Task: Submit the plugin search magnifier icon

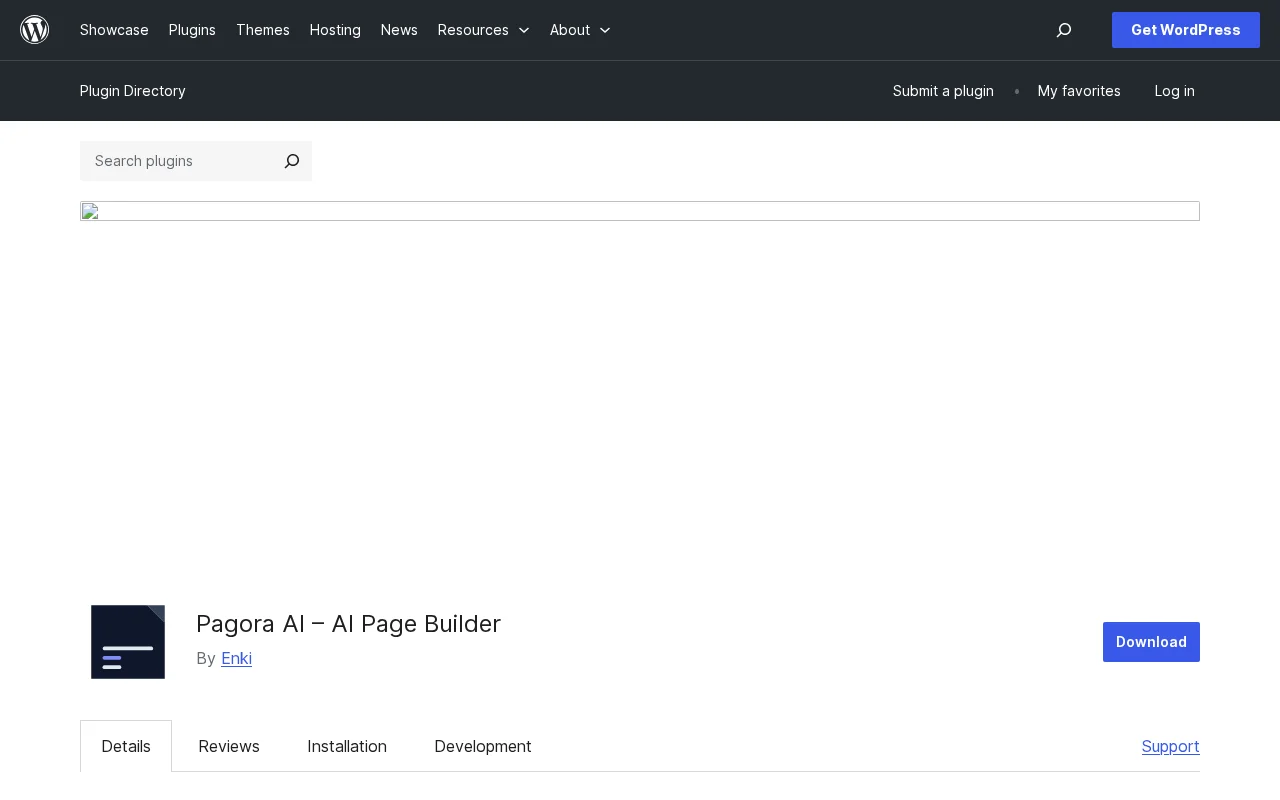Action: 292,161
